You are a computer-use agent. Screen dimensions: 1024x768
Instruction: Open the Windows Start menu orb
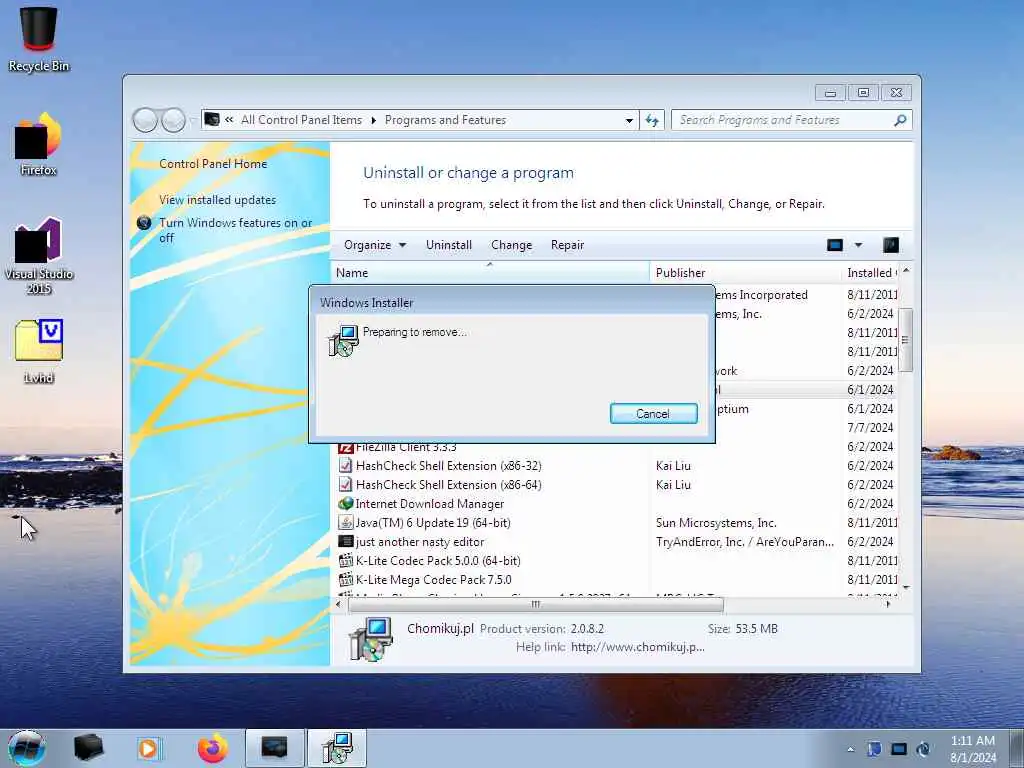27,748
